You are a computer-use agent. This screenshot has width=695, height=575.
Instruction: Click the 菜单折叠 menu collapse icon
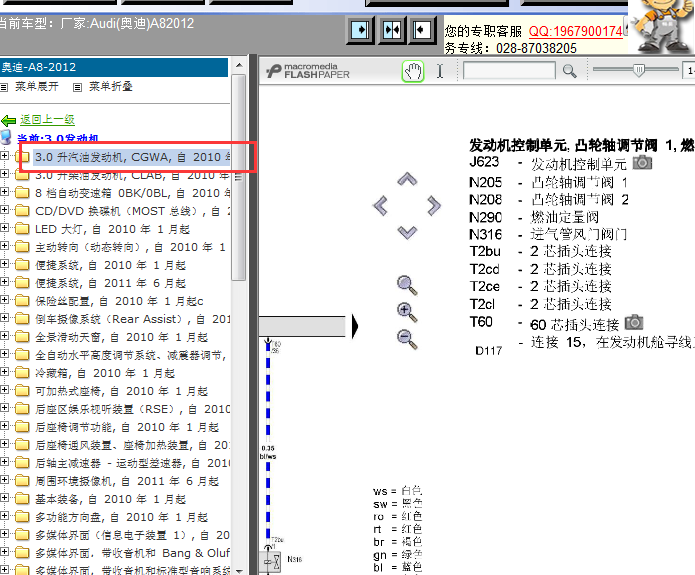(x=78, y=87)
